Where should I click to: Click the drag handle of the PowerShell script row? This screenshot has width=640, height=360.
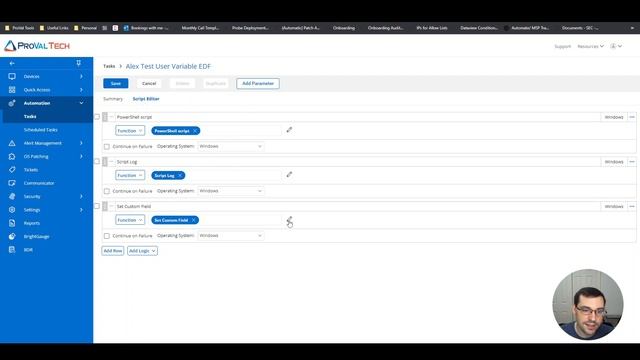click(x=105, y=117)
